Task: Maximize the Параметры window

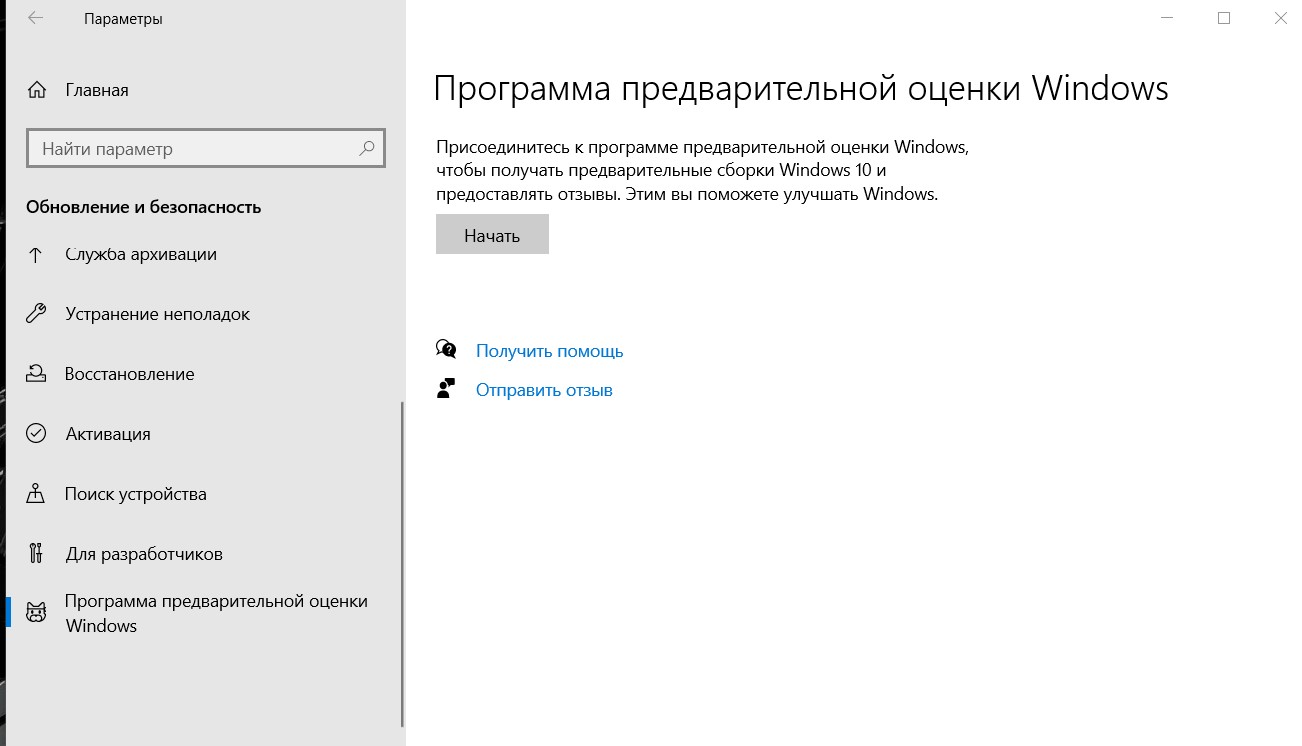Action: point(1224,18)
